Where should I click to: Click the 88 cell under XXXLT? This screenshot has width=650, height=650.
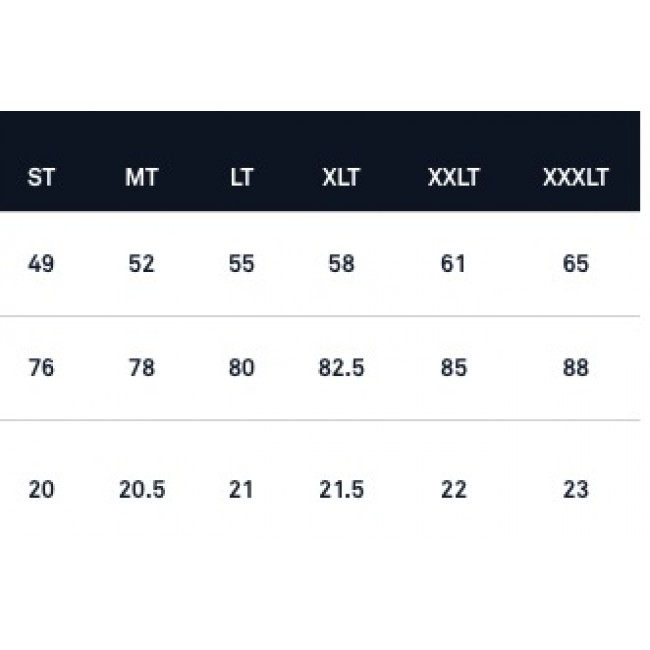[x=575, y=369]
